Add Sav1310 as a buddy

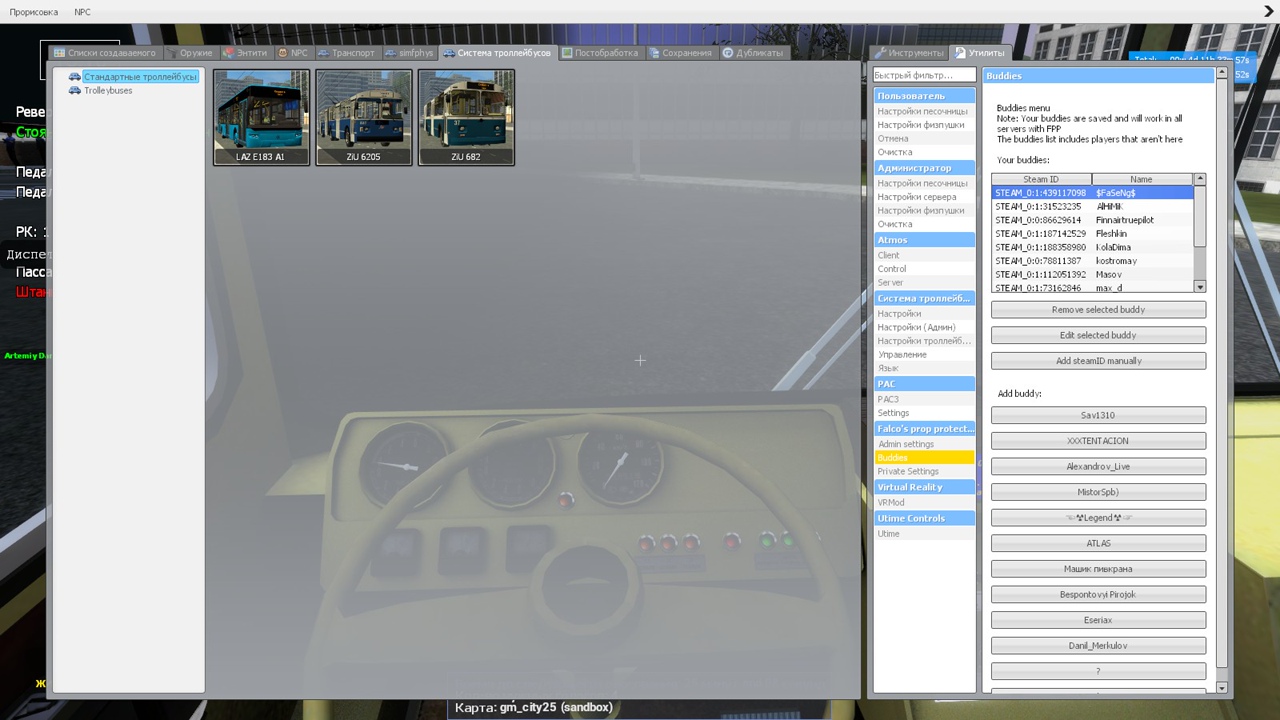(1098, 415)
